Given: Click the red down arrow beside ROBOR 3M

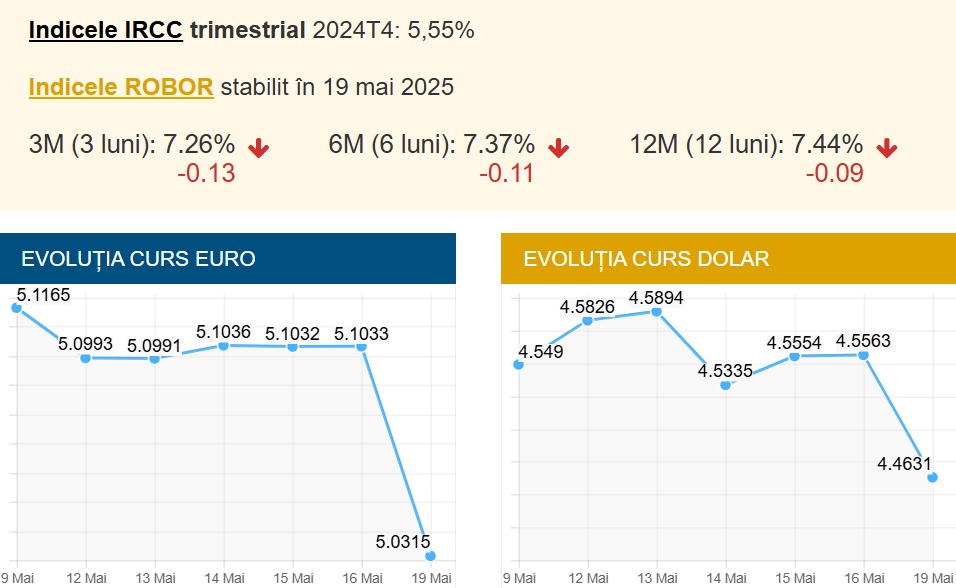Looking at the screenshot, I should (x=259, y=148).
